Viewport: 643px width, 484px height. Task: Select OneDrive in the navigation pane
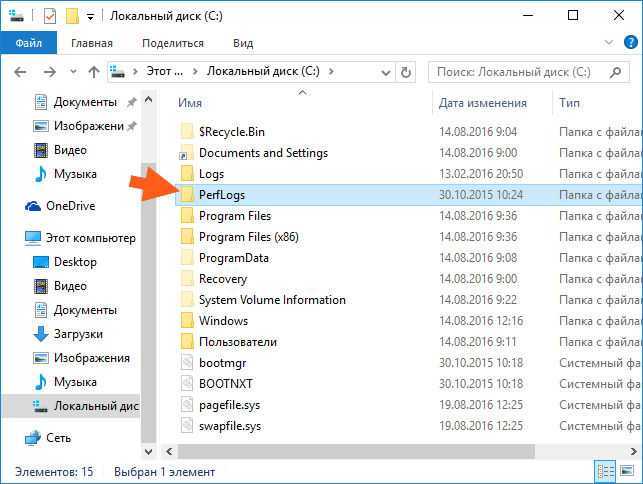60,206
